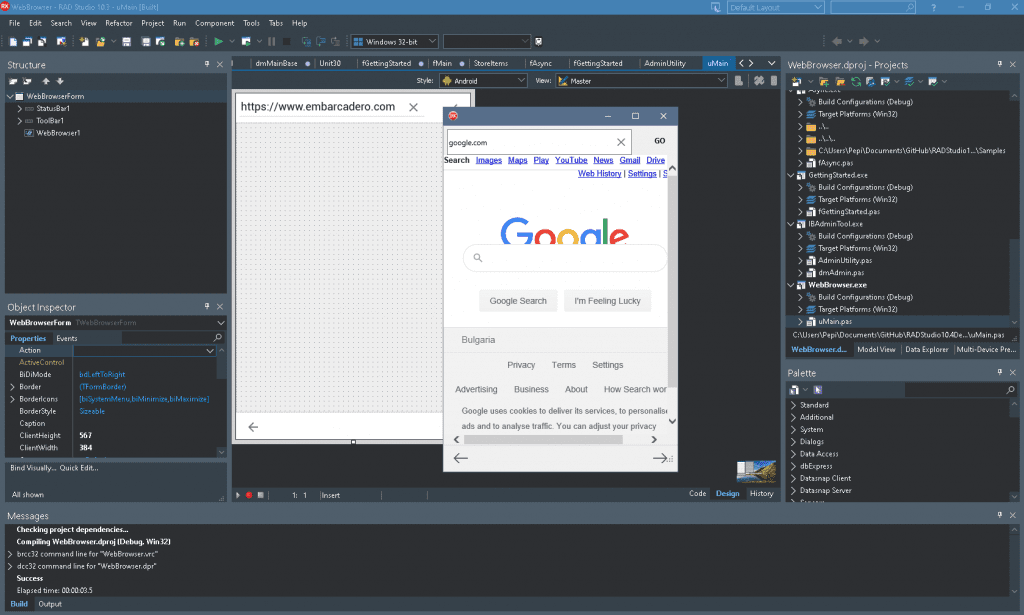Click the move up arrow in Structure panel
The width and height of the screenshot is (1024, 615).
tap(46, 82)
